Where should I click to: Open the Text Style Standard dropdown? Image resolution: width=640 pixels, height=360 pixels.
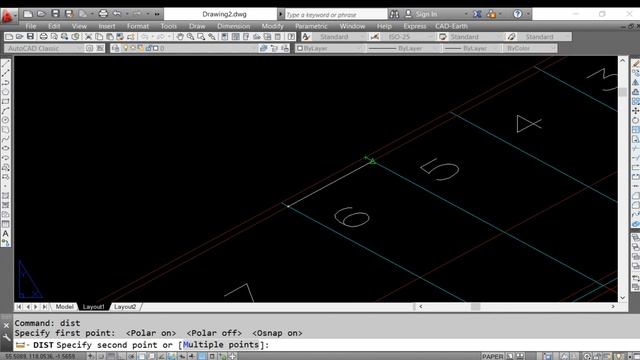point(339,37)
